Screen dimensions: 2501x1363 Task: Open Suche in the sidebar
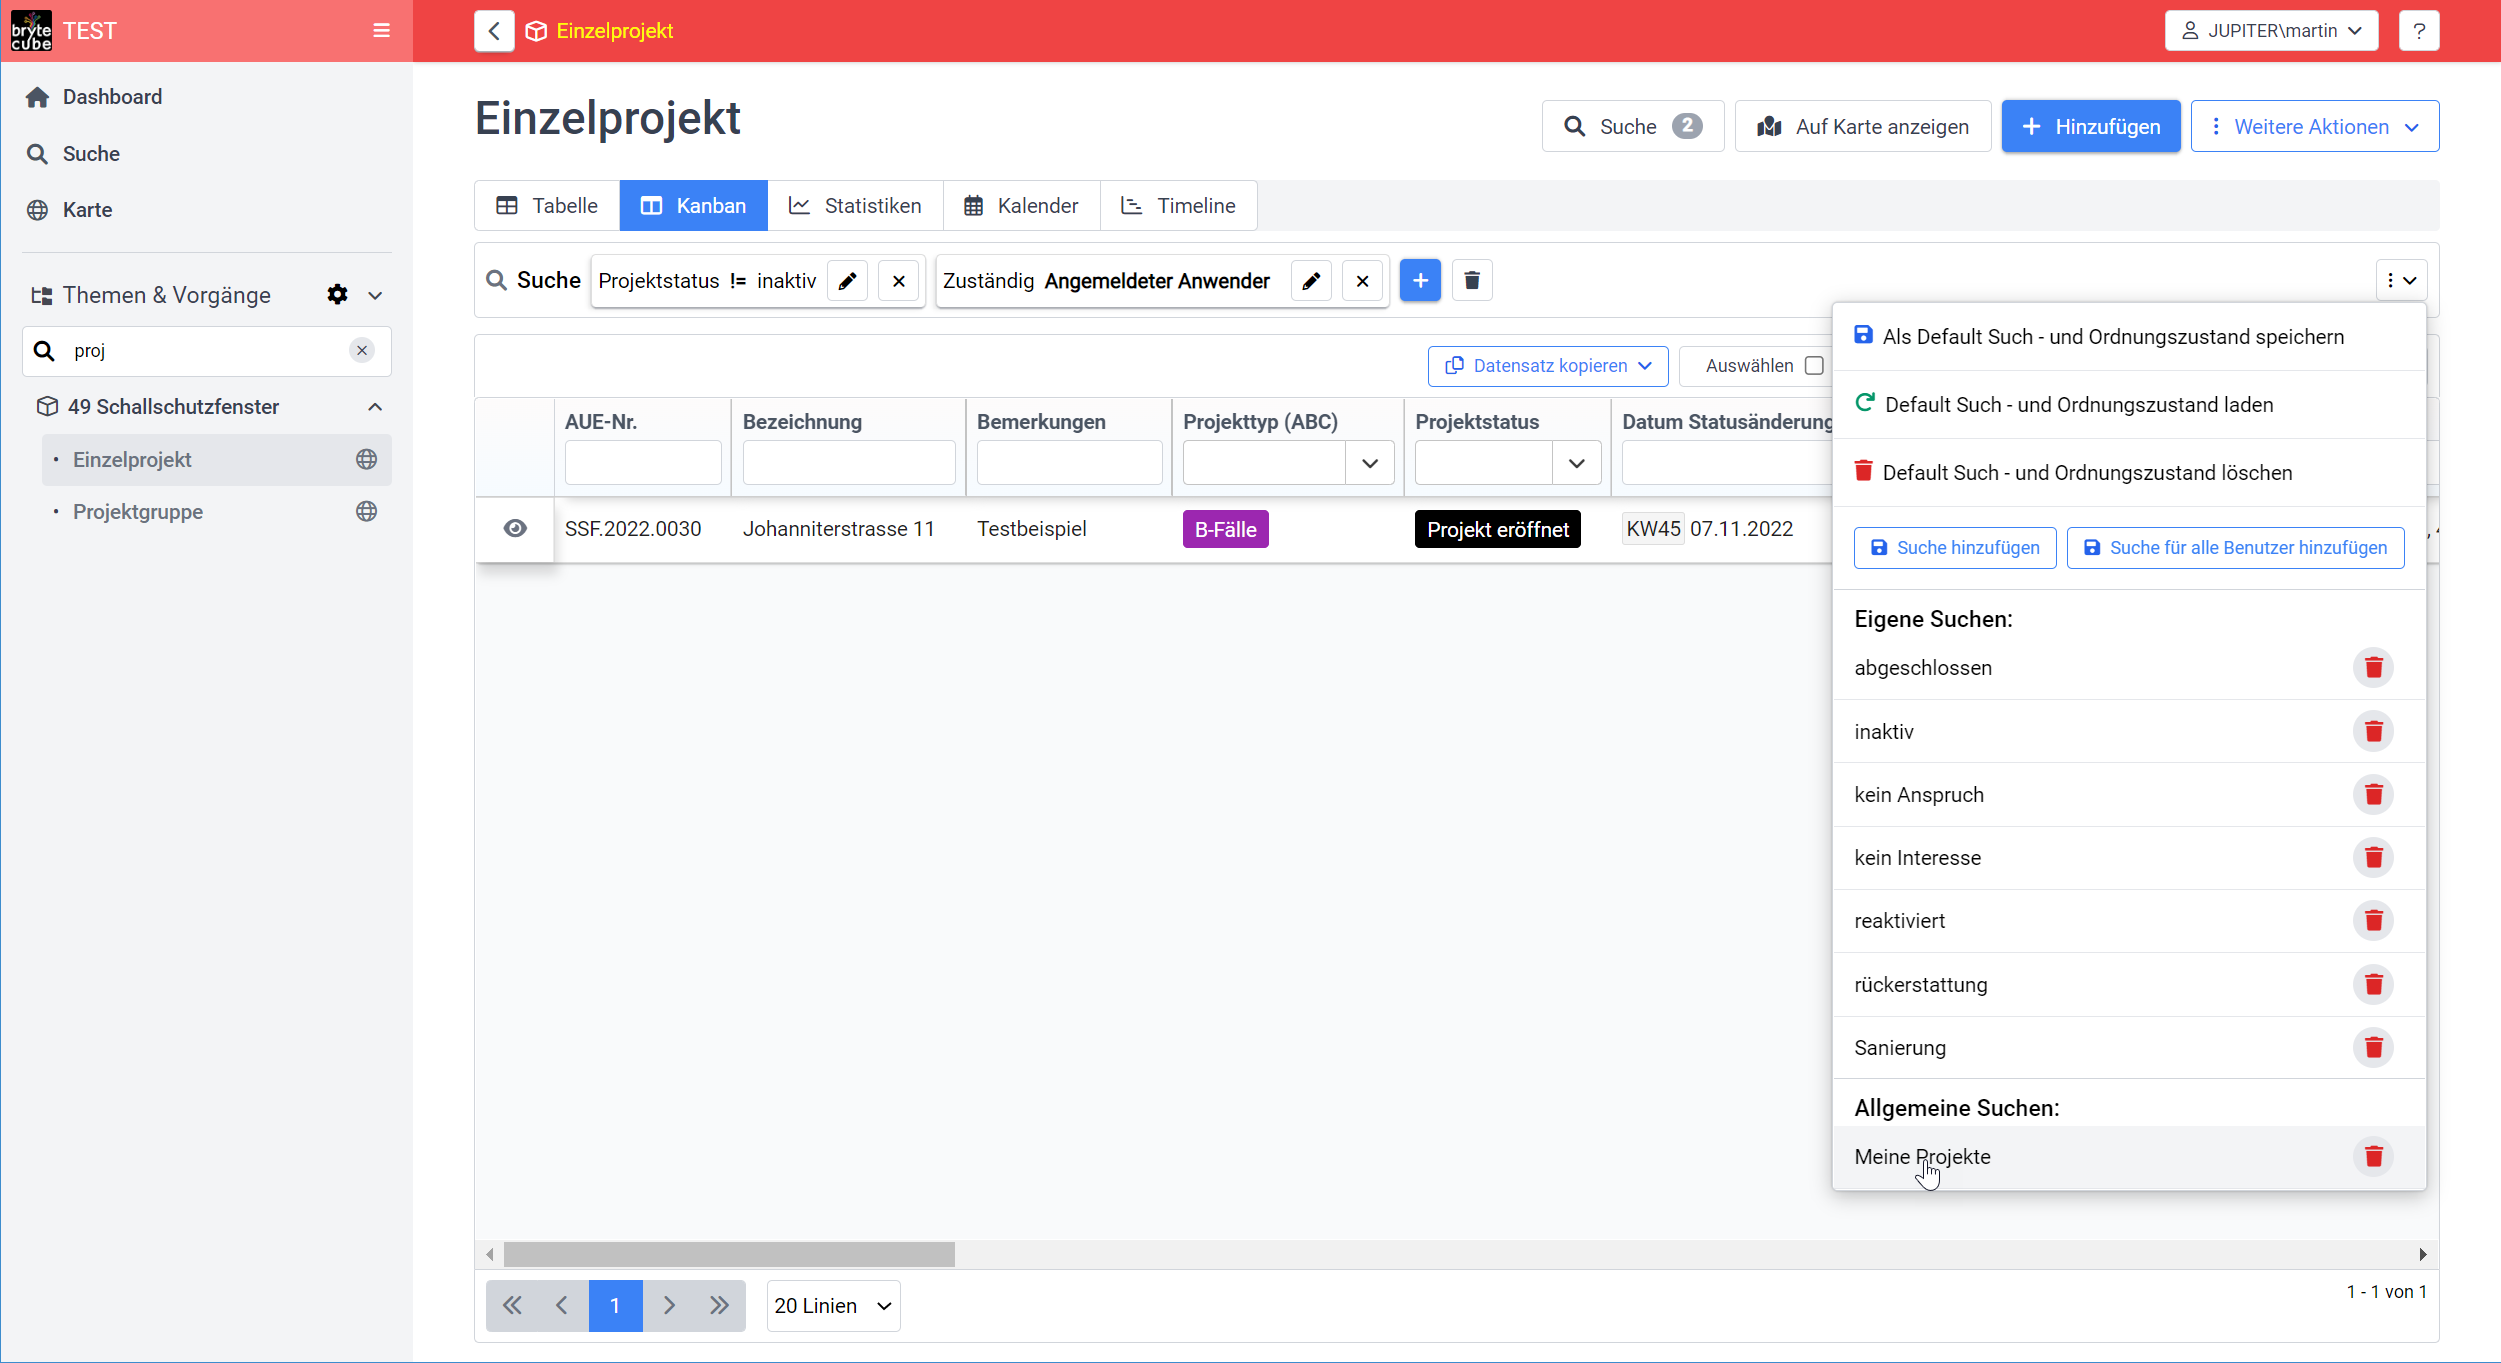[x=91, y=154]
